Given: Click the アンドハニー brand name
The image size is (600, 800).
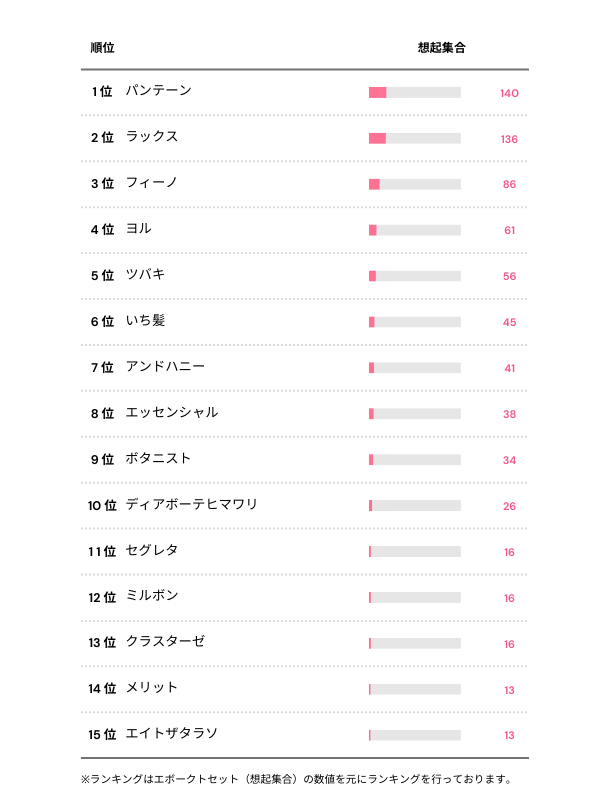Looking at the screenshot, I should coord(165,367).
